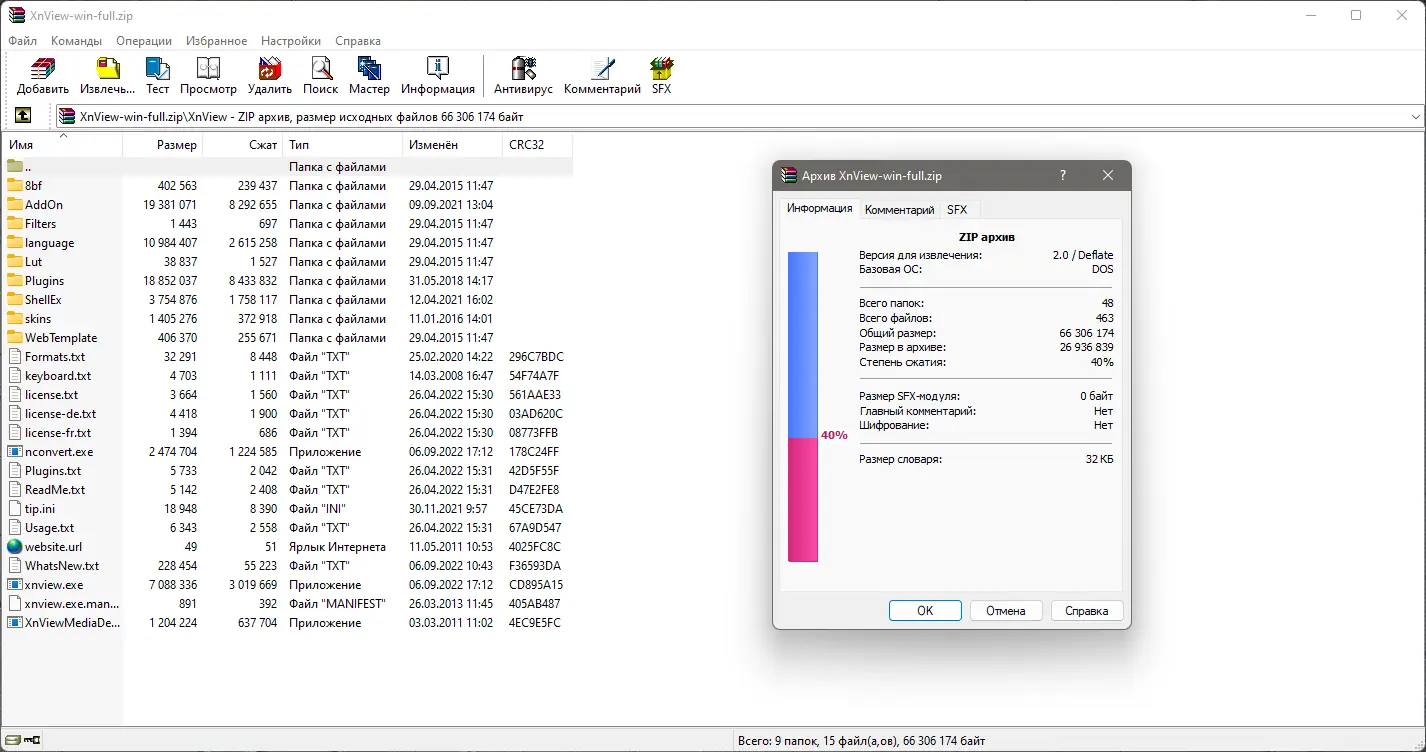Open the Команды menu
Viewport: 1426px width, 752px height.
tap(77, 41)
